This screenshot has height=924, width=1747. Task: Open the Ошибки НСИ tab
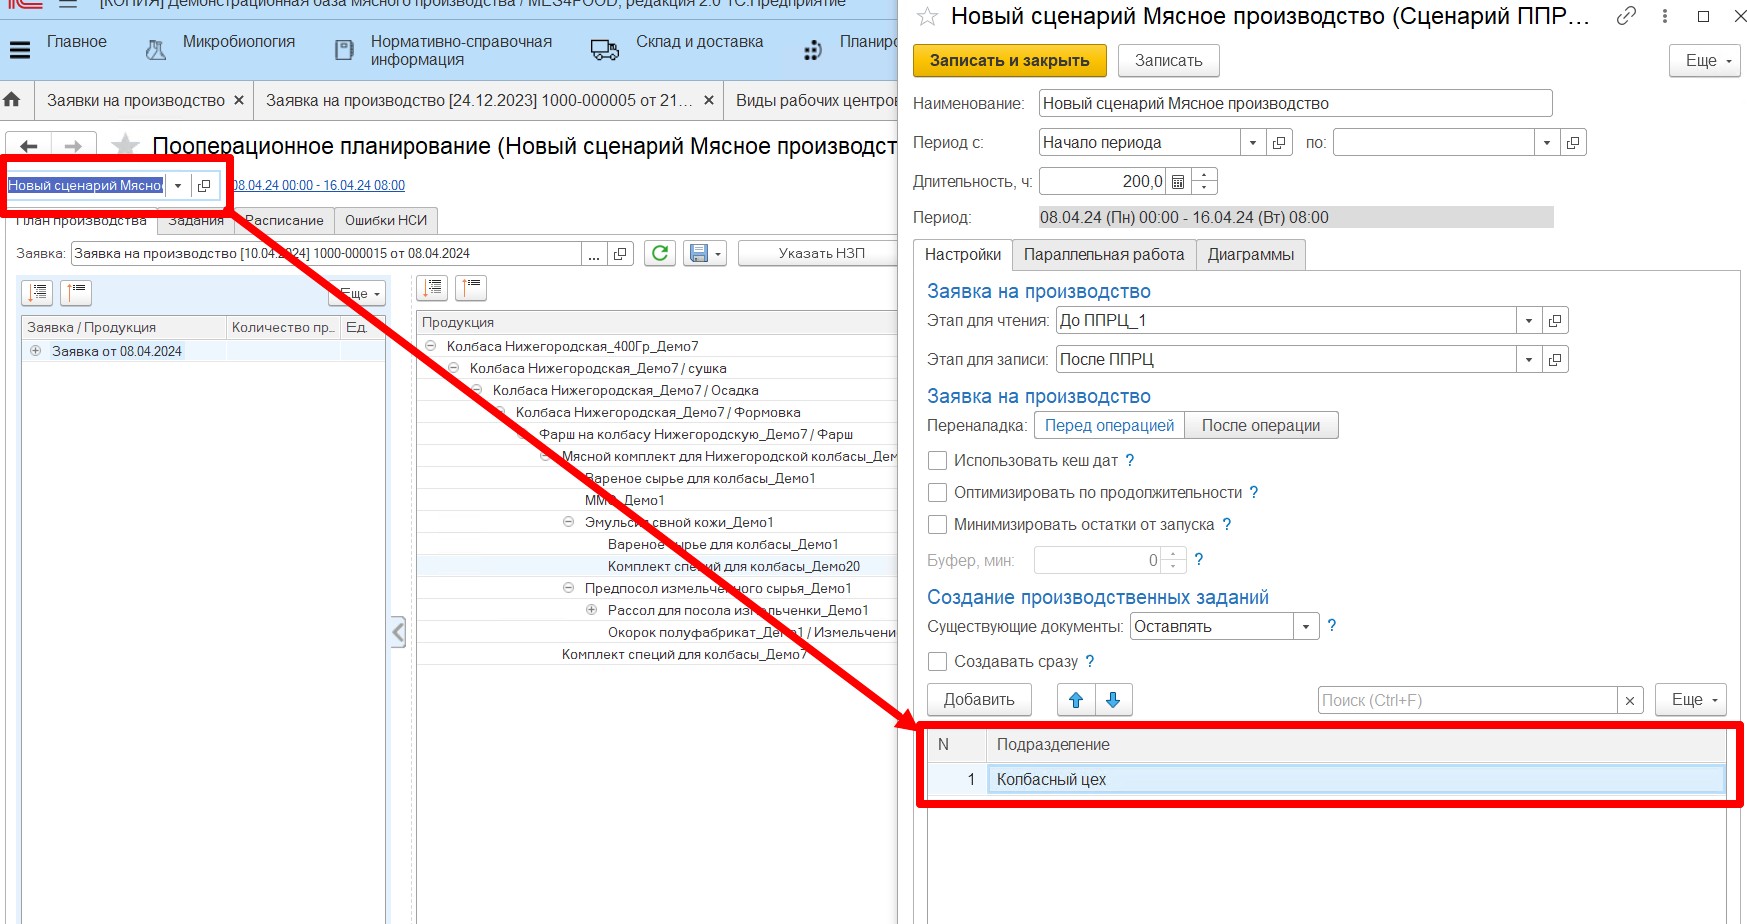385,220
